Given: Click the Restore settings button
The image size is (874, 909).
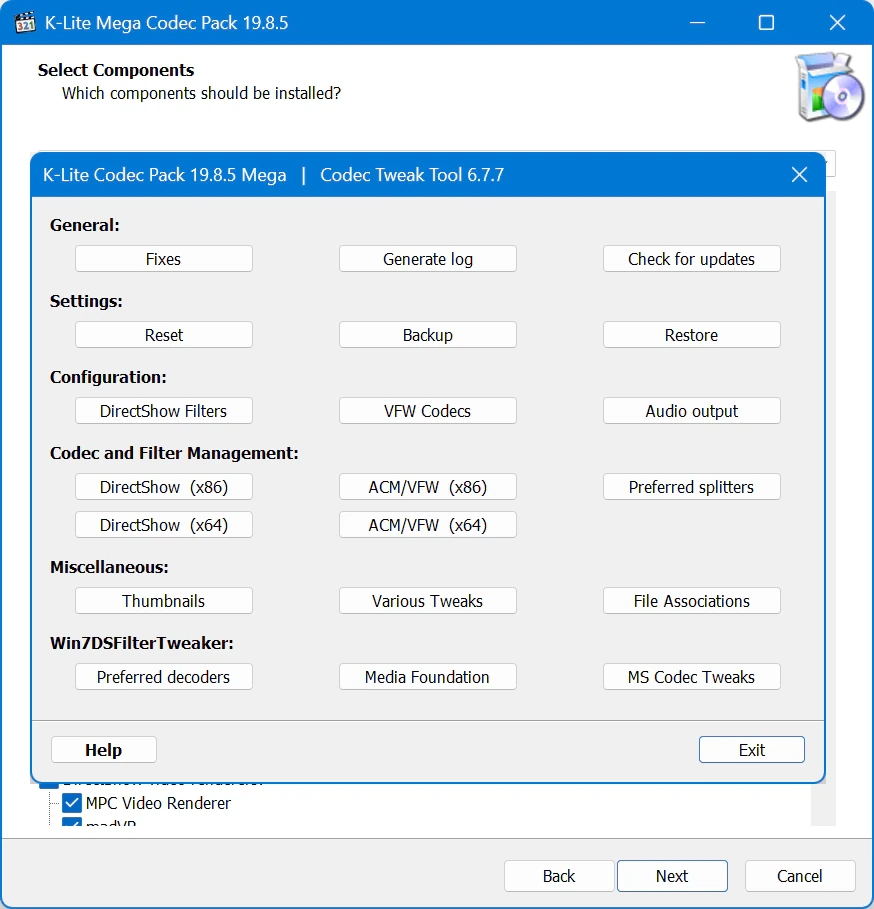Looking at the screenshot, I should point(691,334).
